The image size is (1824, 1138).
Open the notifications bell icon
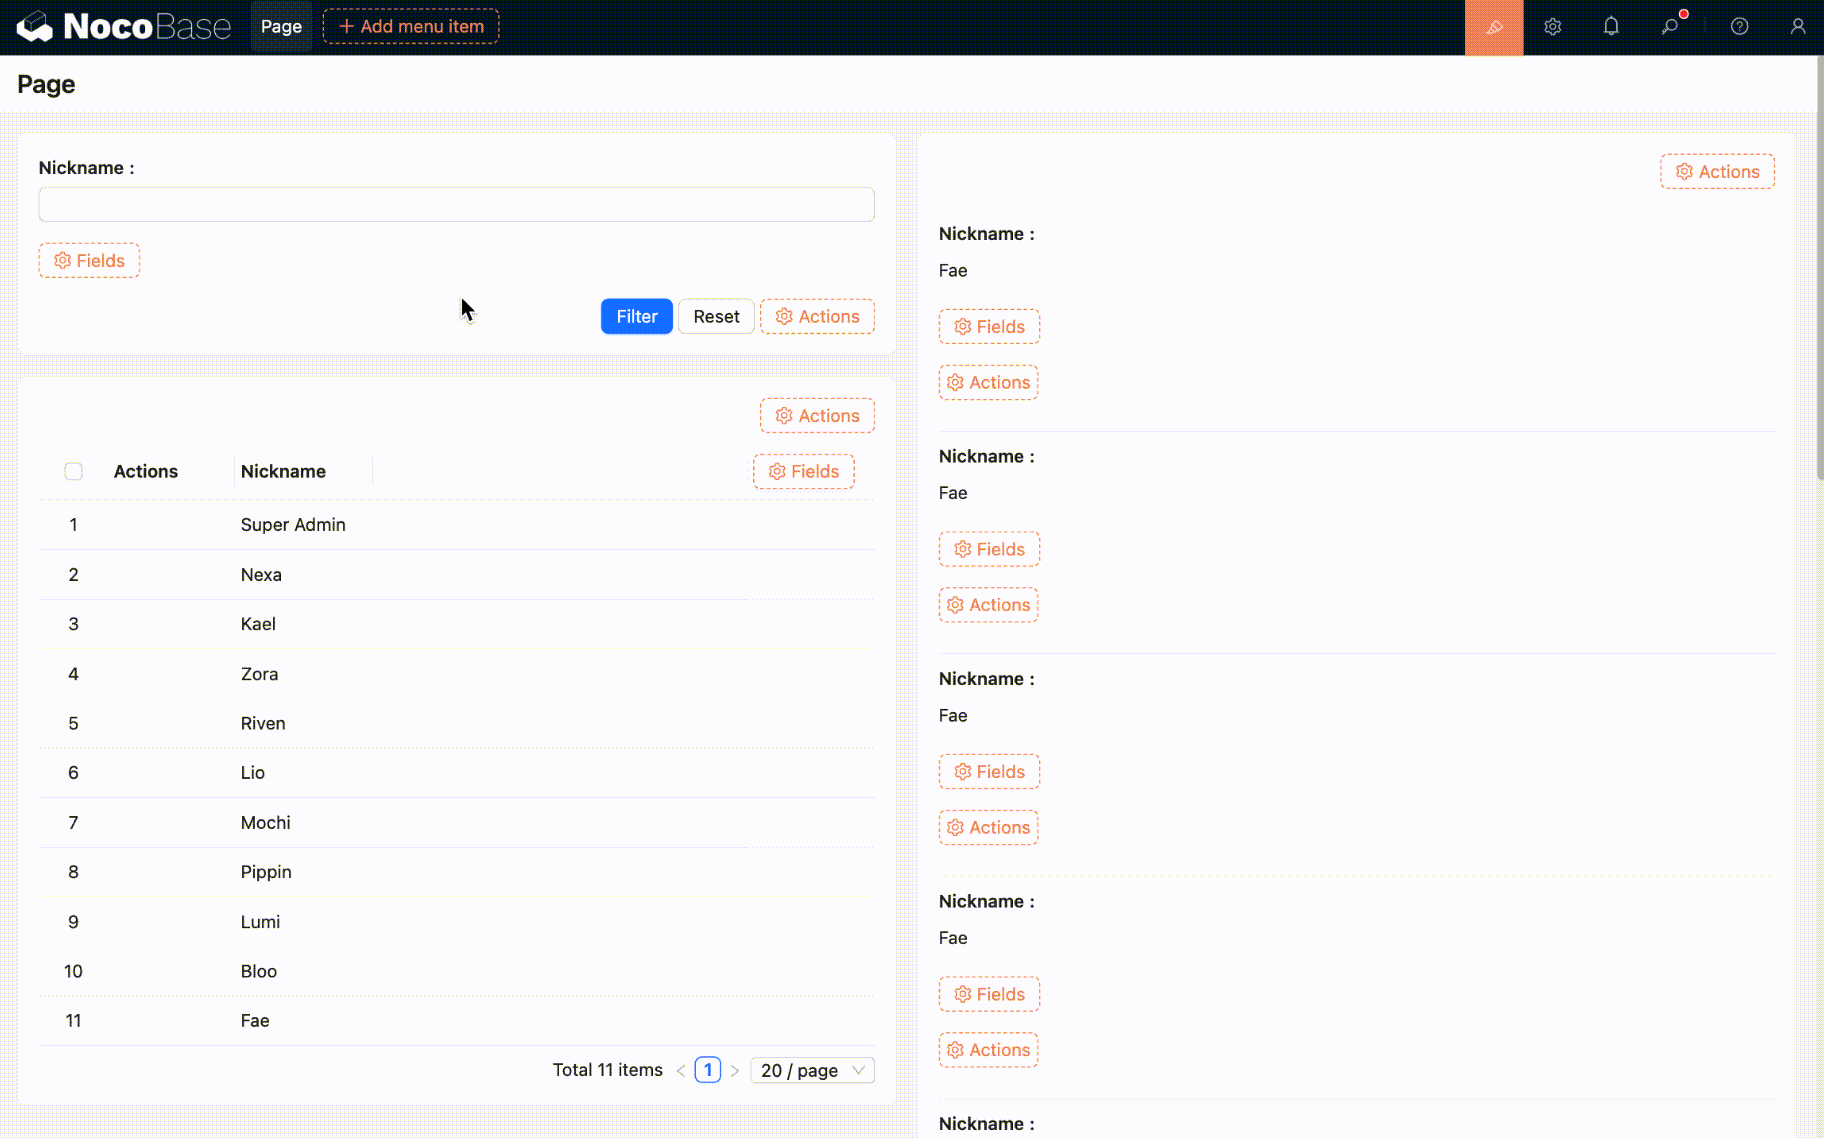[x=1610, y=27]
